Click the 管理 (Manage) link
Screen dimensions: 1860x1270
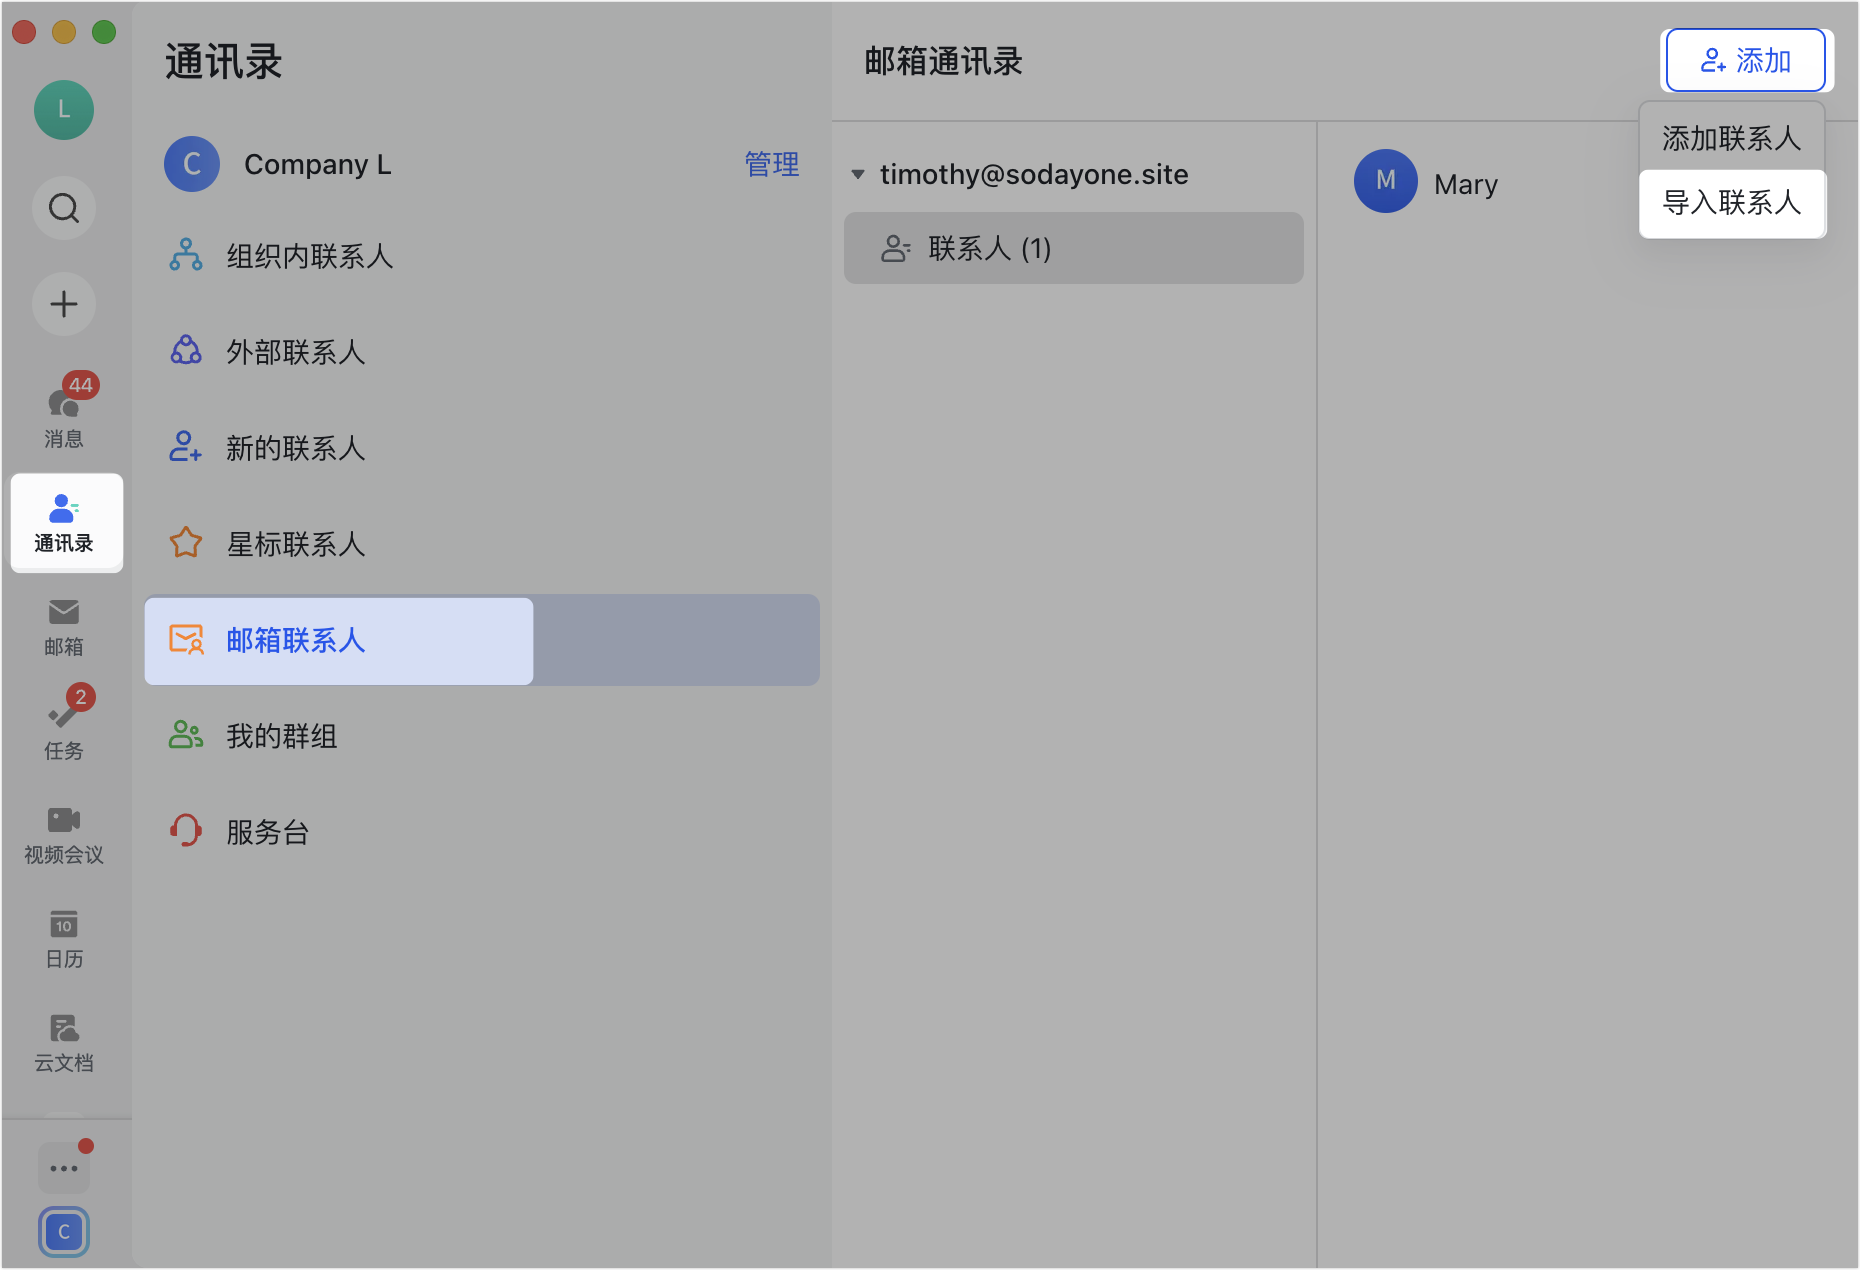[x=772, y=164]
